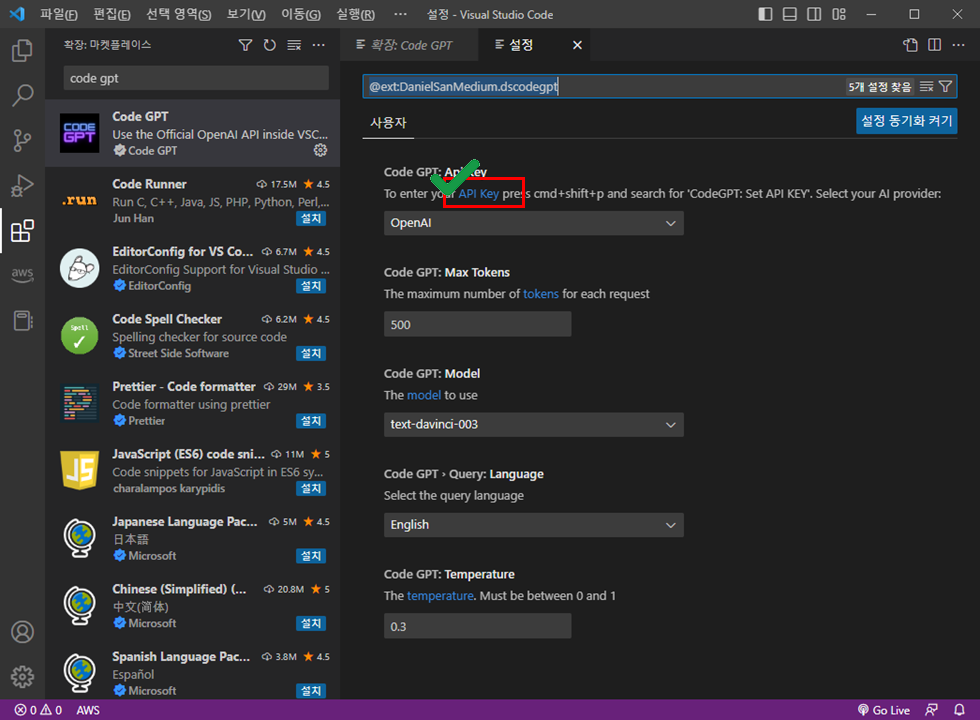Open the 선택 영역 menu
Image resolution: width=980 pixels, height=720 pixels.
(x=178, y=14)
